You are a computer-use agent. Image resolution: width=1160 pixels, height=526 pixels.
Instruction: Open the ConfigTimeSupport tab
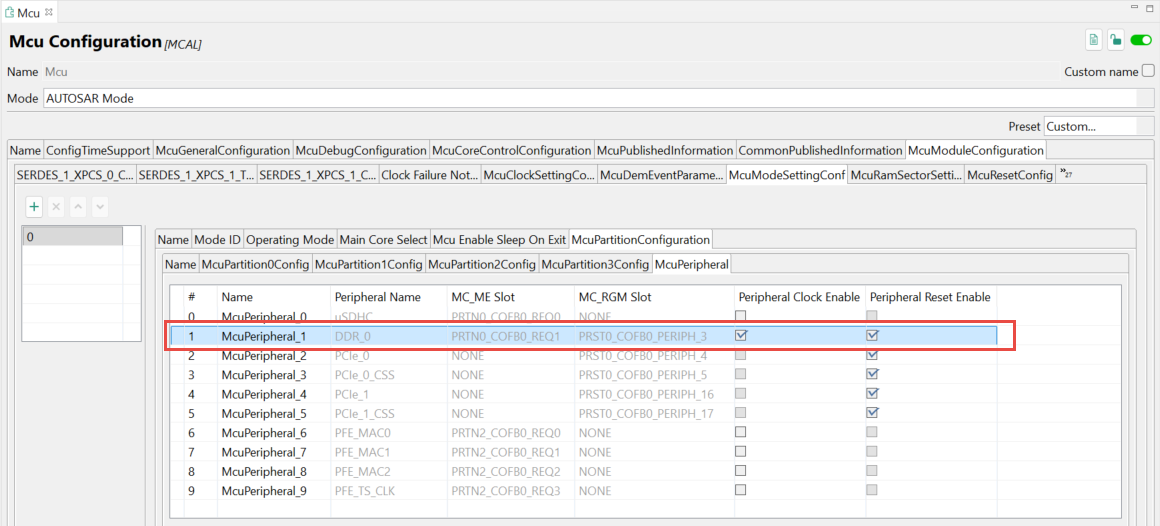(x=98, y=150)
